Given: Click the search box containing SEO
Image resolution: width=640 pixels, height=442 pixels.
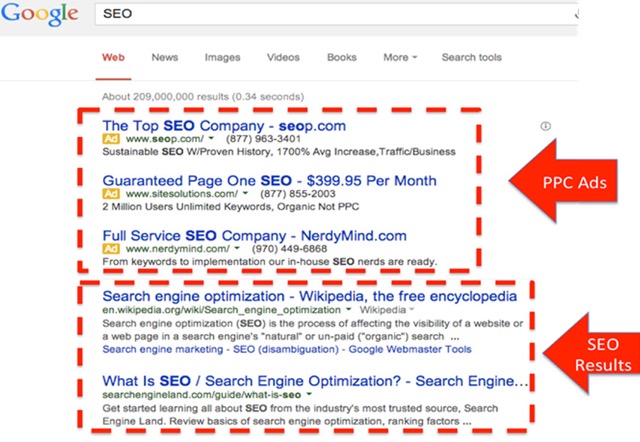Looking at the screenshot, I should click(x=336, y=13).
